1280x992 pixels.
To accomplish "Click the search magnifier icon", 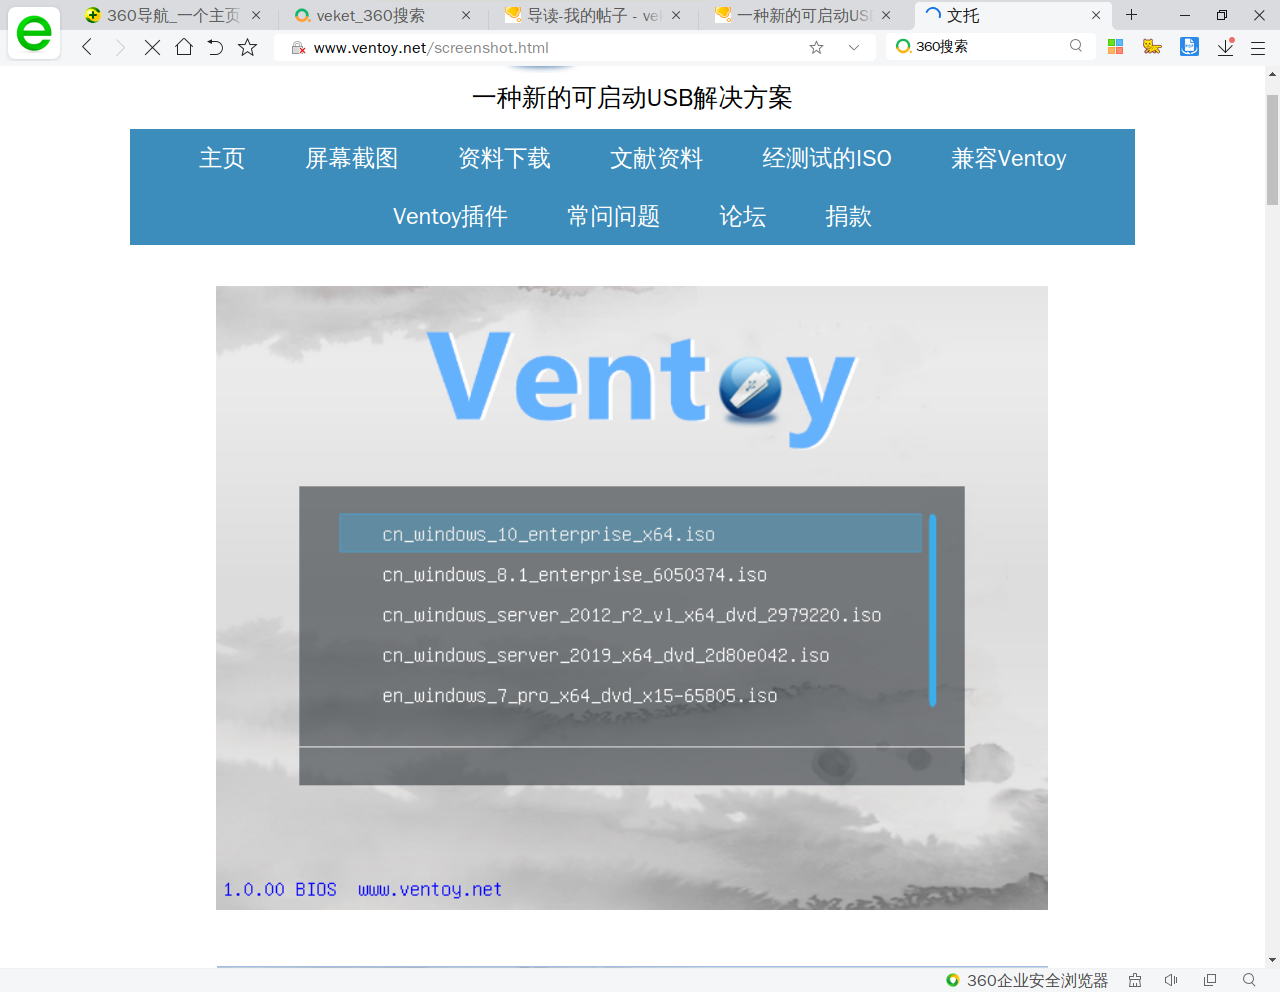I will pyautogui.click(x=1076, y=46).
